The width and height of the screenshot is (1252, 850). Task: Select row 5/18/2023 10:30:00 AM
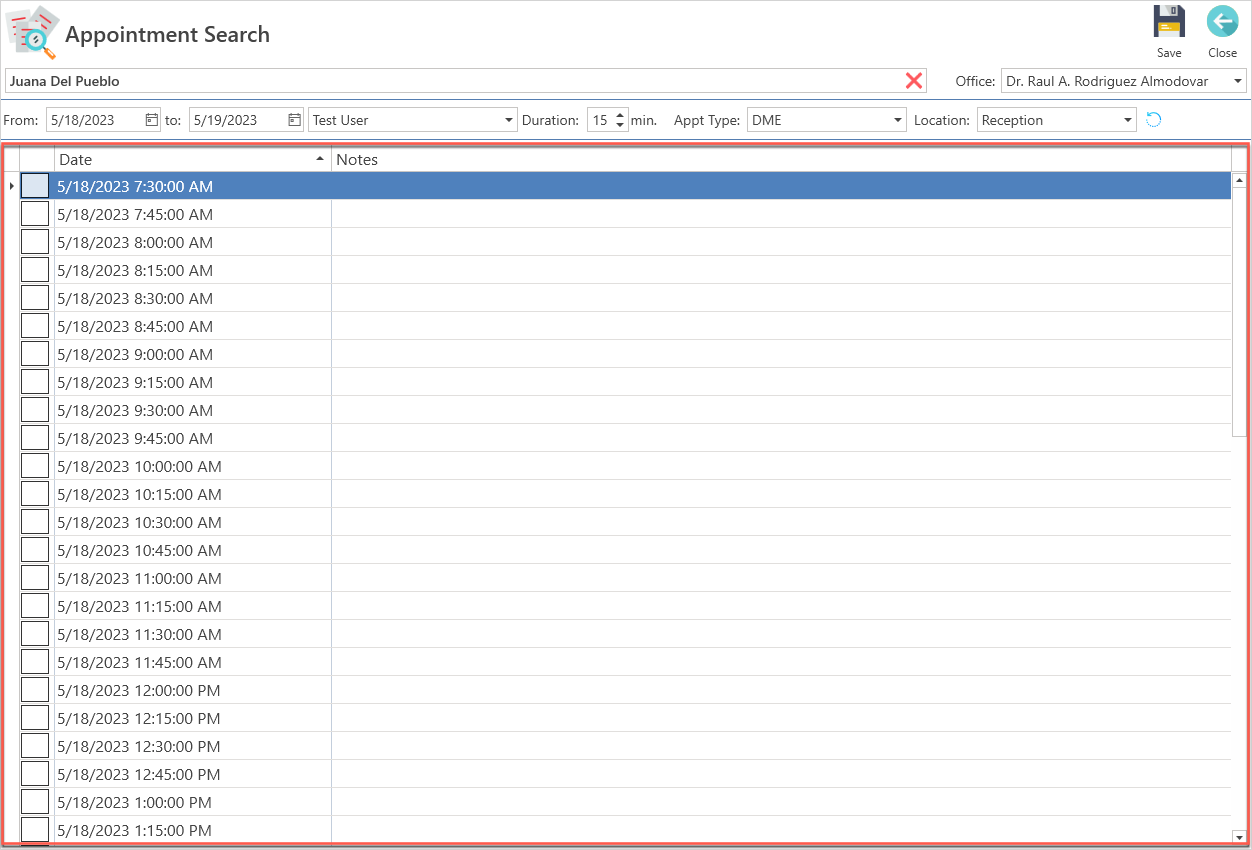click(x=625, y=522)
